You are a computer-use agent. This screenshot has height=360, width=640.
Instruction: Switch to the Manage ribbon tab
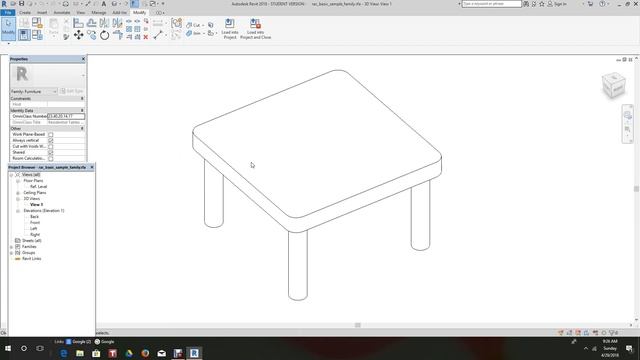click(x=99, y=13)
